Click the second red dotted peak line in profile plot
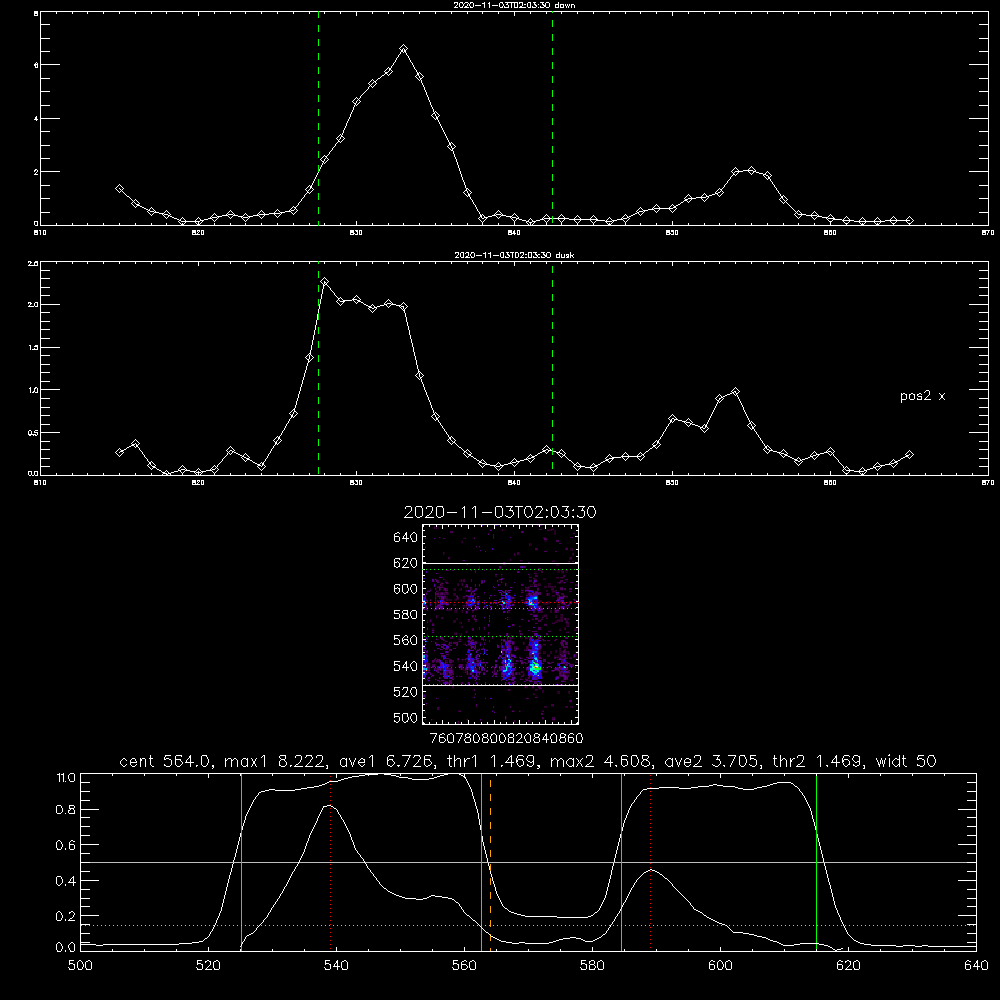This screenshot has width=1000, height=1000. (x=651, y=861)
